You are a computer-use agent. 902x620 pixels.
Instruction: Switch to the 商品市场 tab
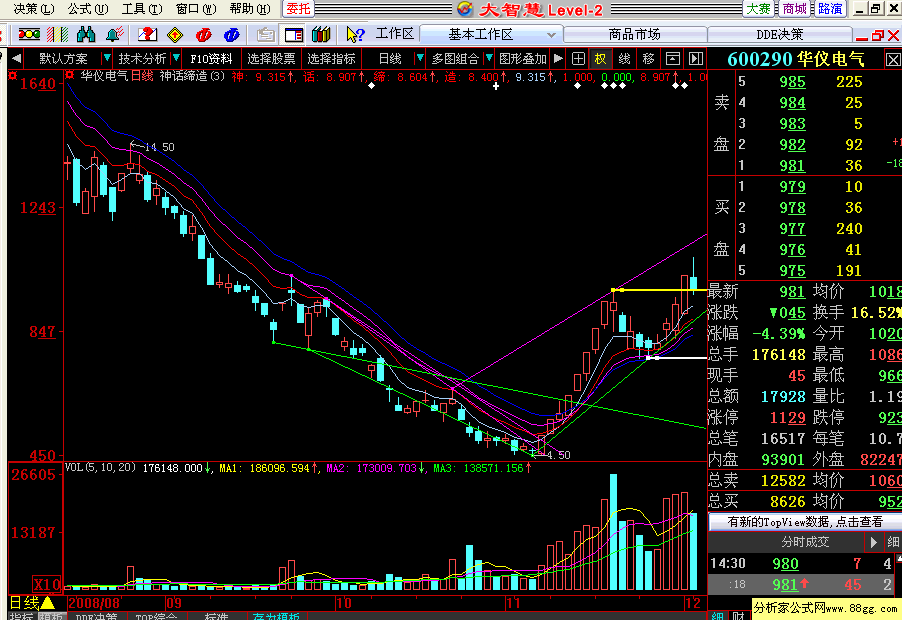click(635, 35)
